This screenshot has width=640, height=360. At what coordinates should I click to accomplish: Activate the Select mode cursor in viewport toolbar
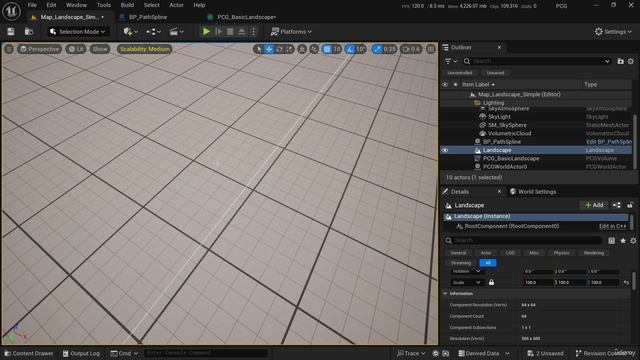pos(259,49)
